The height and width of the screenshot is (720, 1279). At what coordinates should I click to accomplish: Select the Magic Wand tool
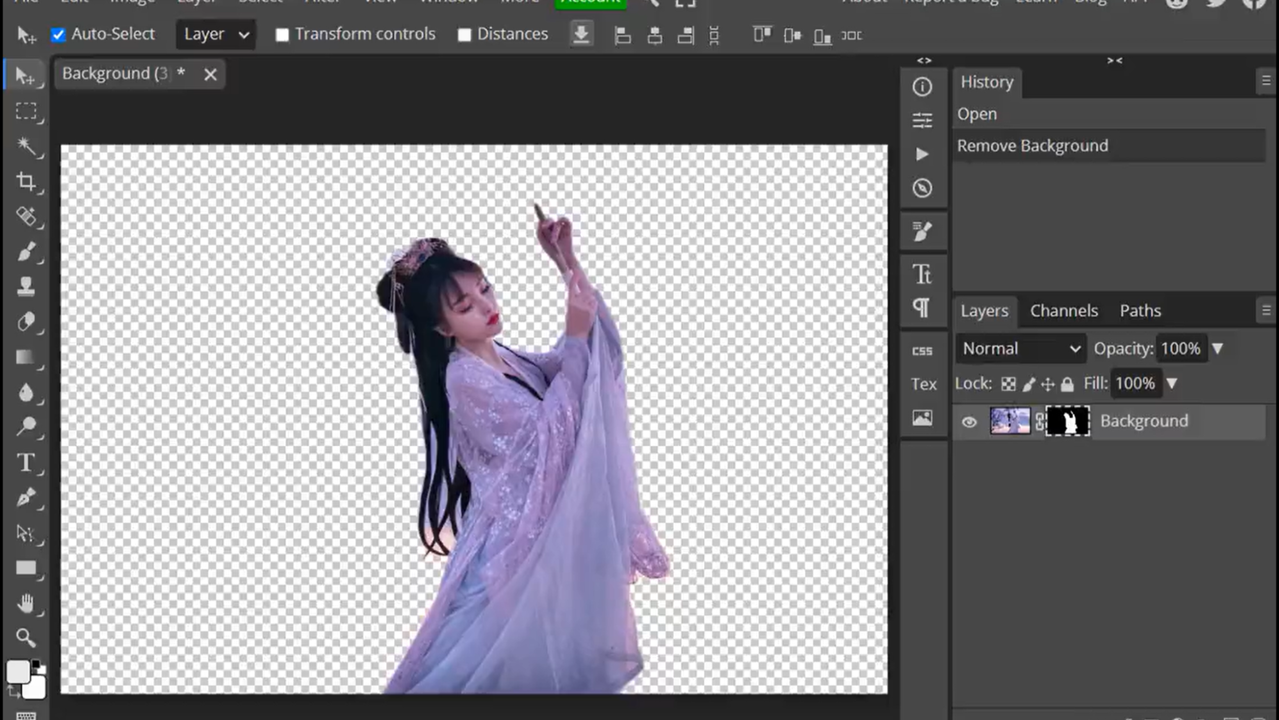coord(26,147)
